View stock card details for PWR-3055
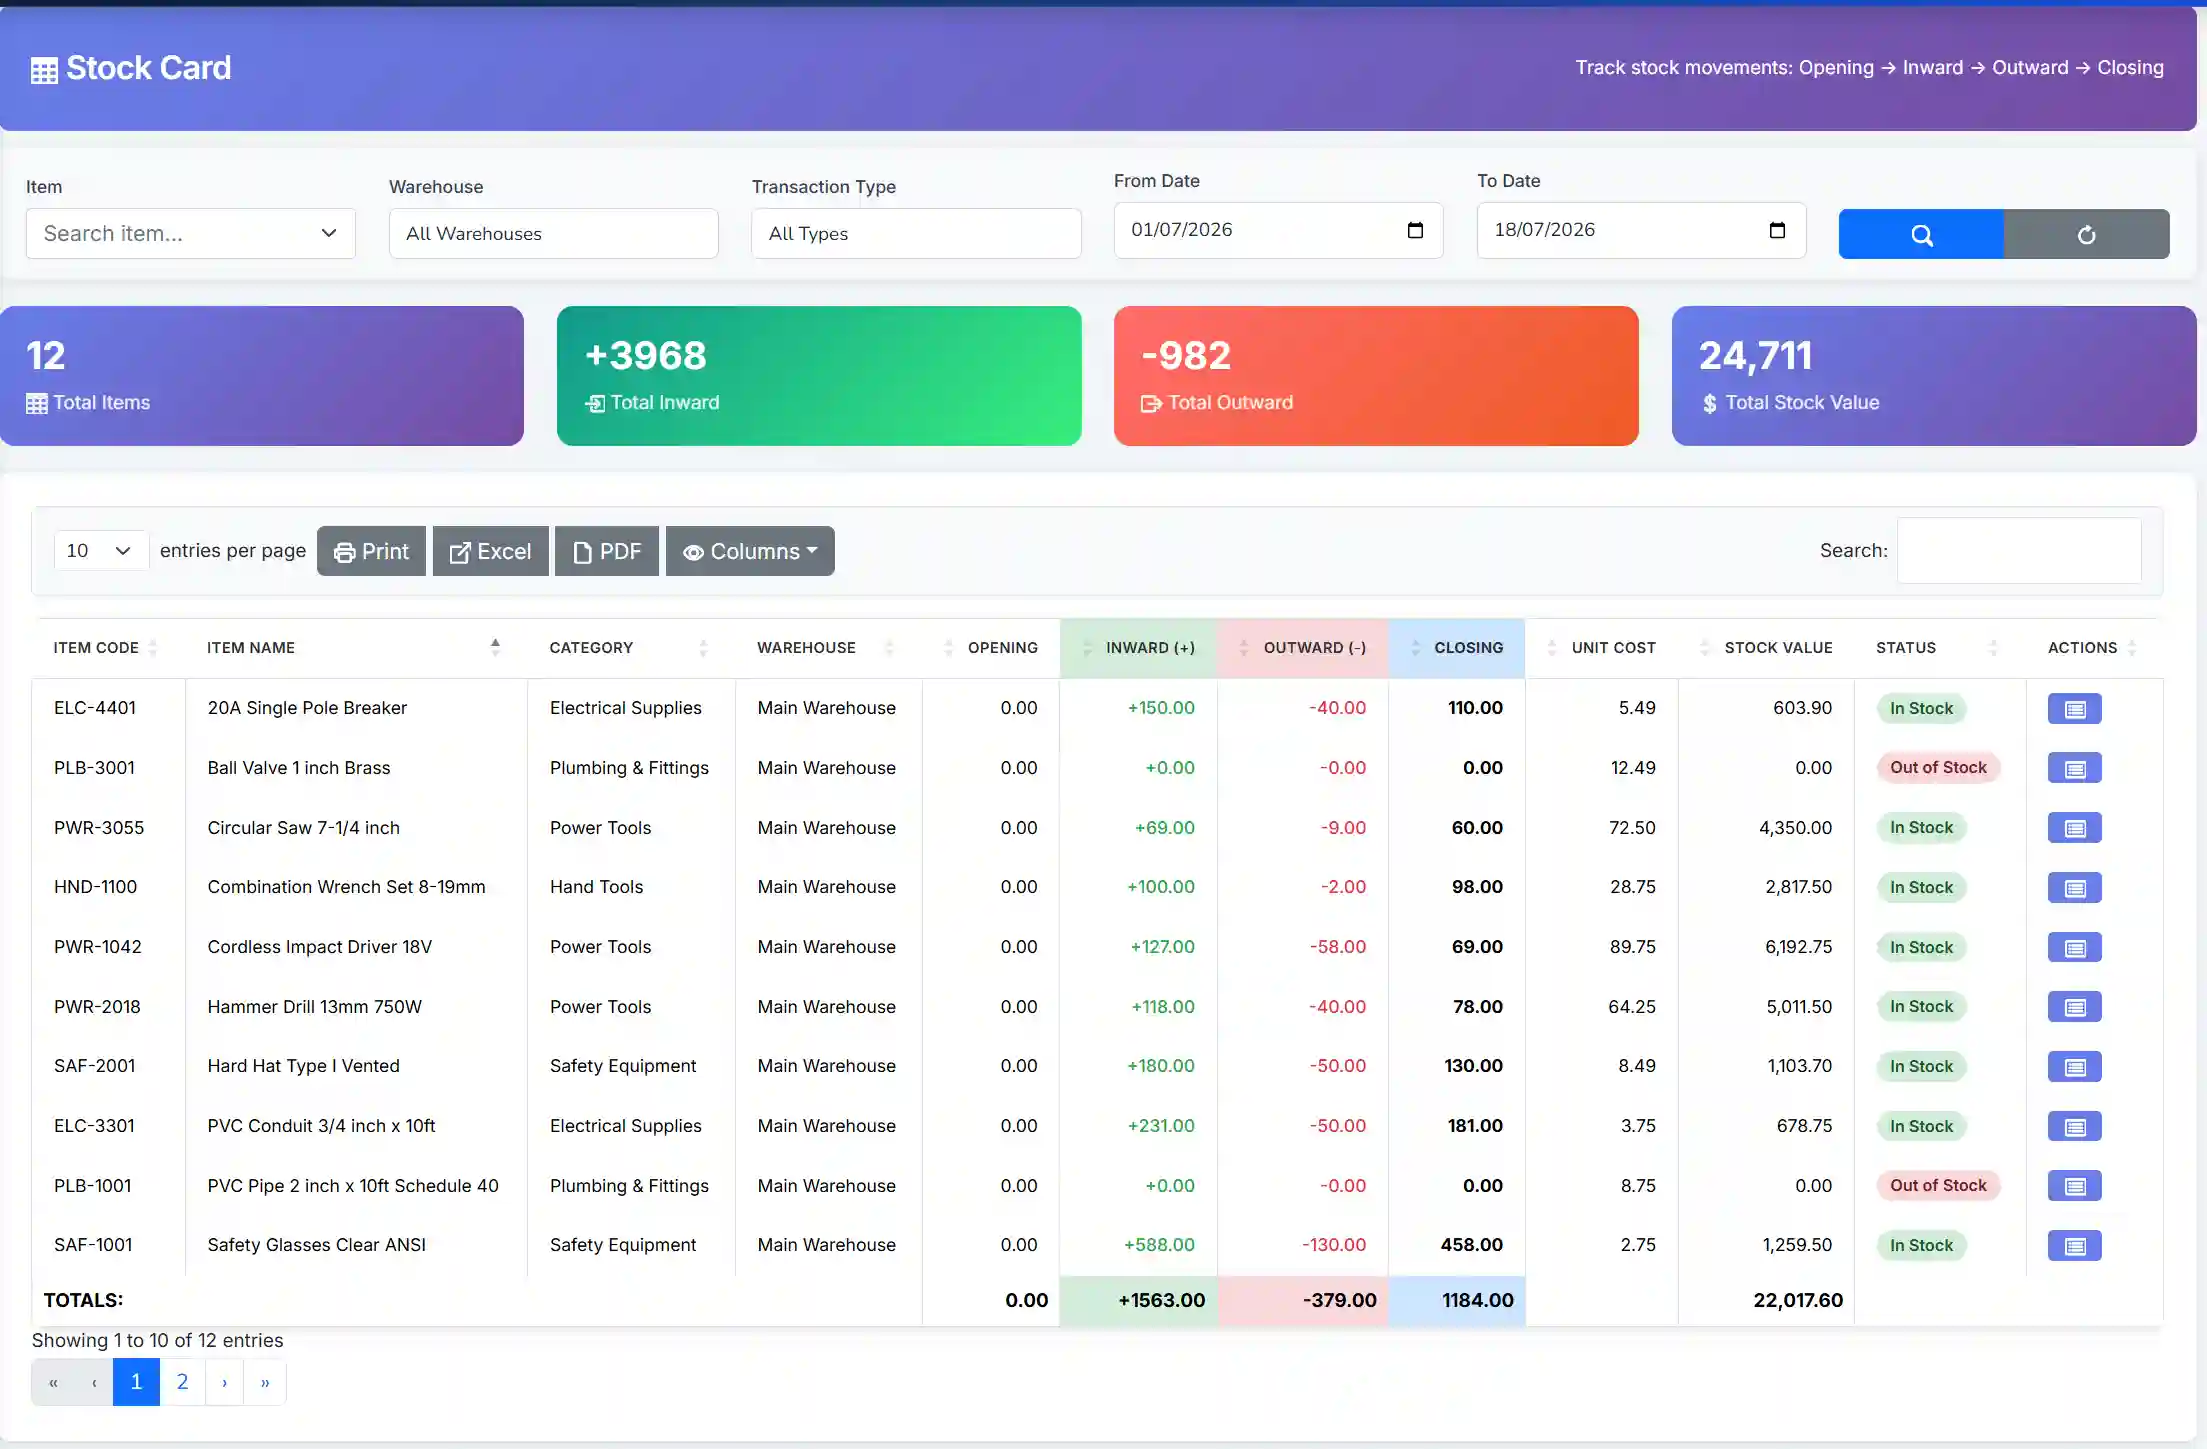 pyautogui.click(x=2075, y=828)
